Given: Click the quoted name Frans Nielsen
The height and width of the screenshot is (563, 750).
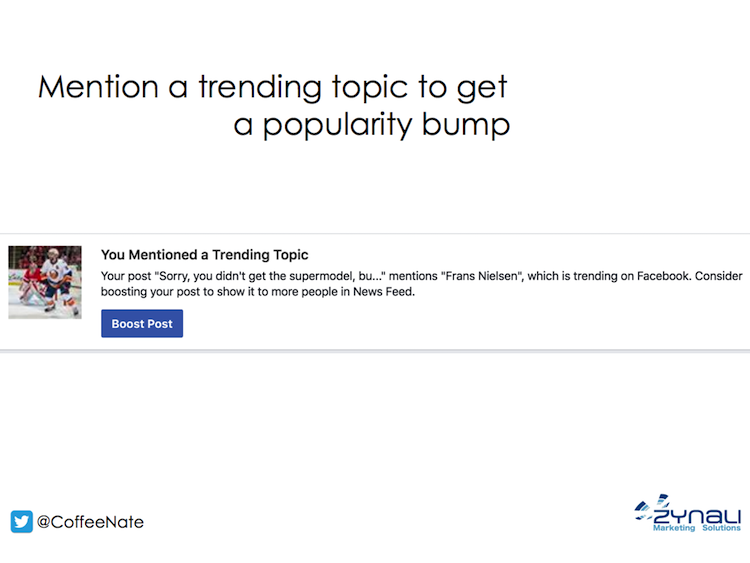Looking at the screenshot, I should (x=482, y=276).
